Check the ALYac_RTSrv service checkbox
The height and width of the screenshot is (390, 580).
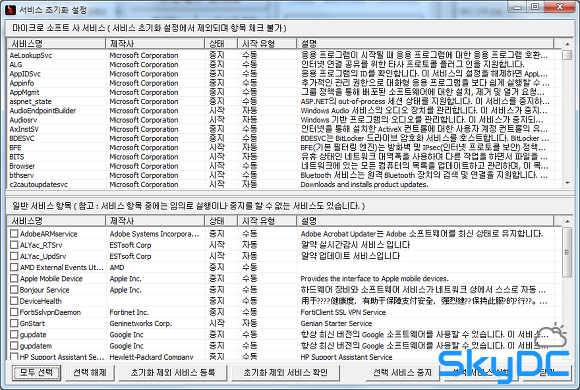point(14,245)
